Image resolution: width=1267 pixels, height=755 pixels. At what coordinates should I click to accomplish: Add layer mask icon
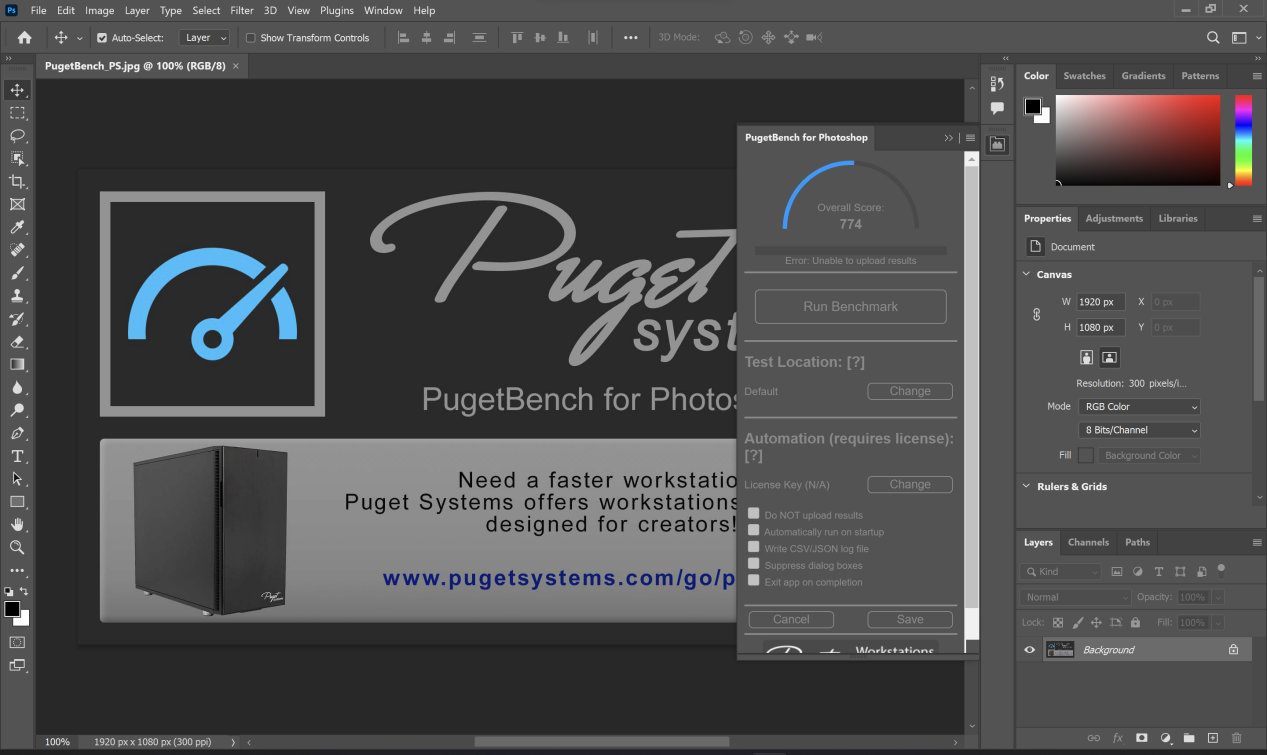click(1142, 738)
